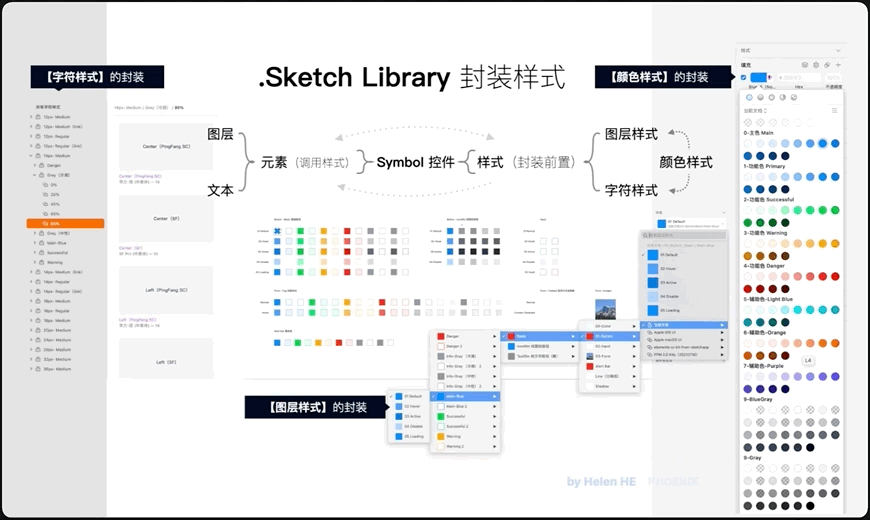Choose 03 Active from layer style submenu

pyautogui.click(x=409, y=416)
